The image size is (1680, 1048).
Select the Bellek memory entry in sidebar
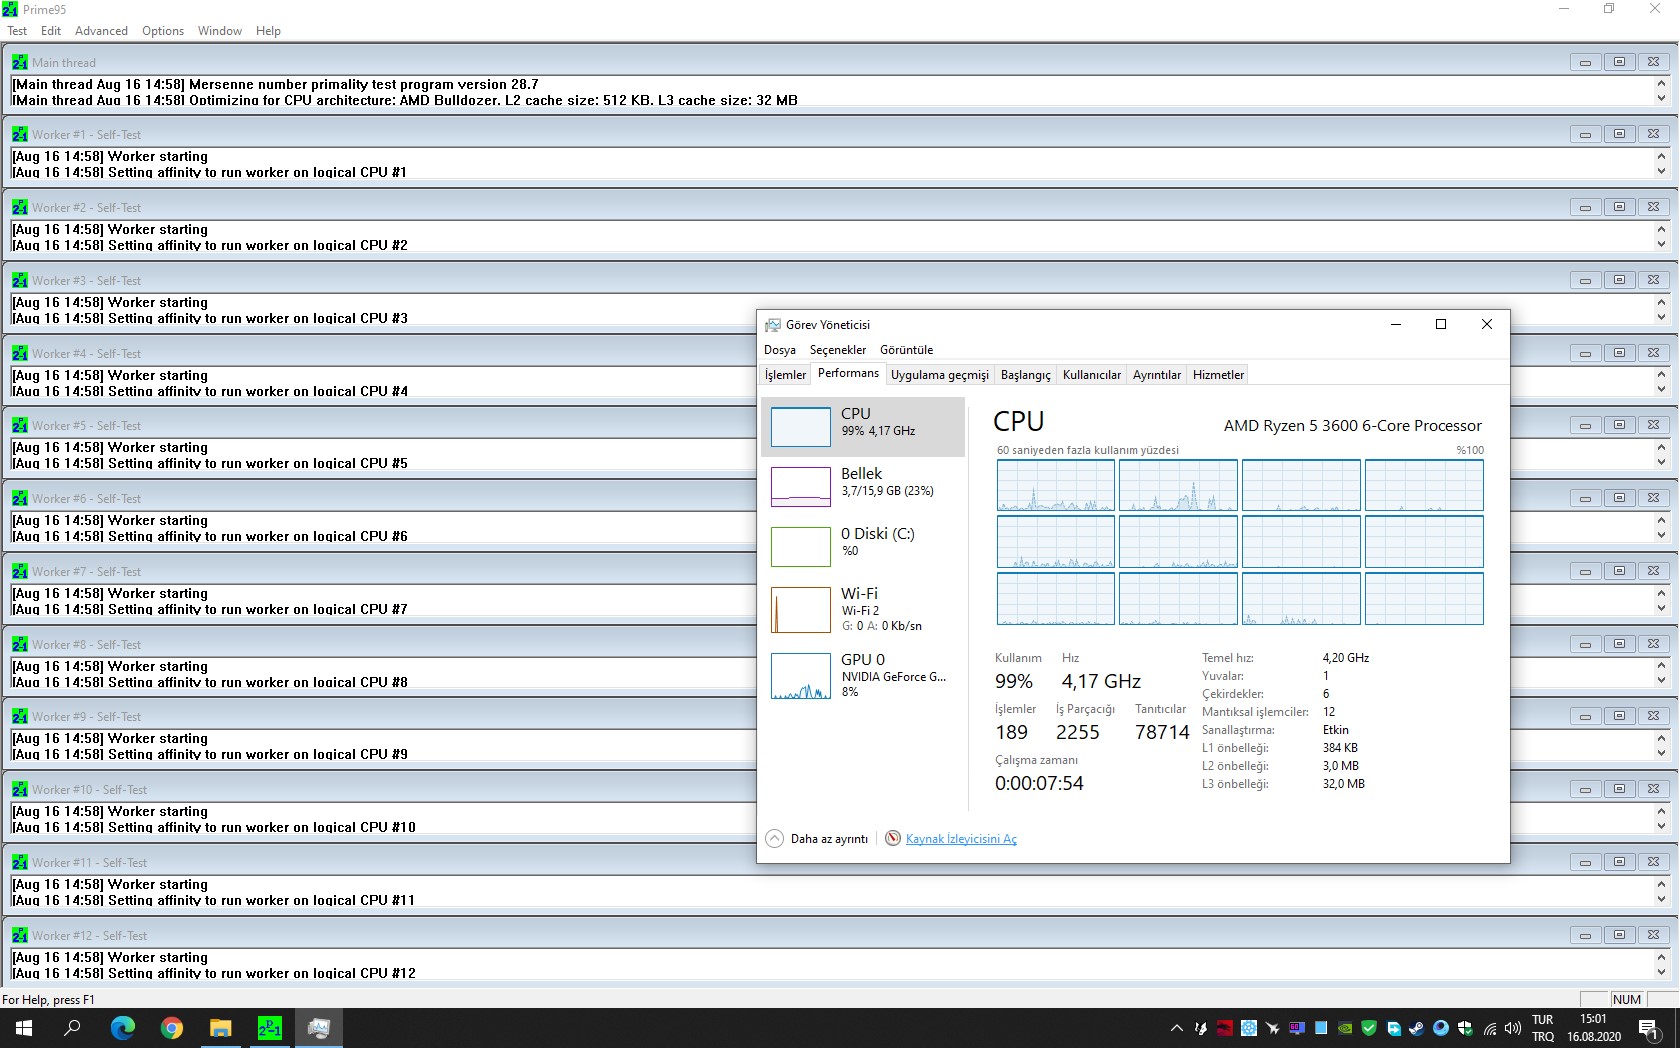(863, 487)
